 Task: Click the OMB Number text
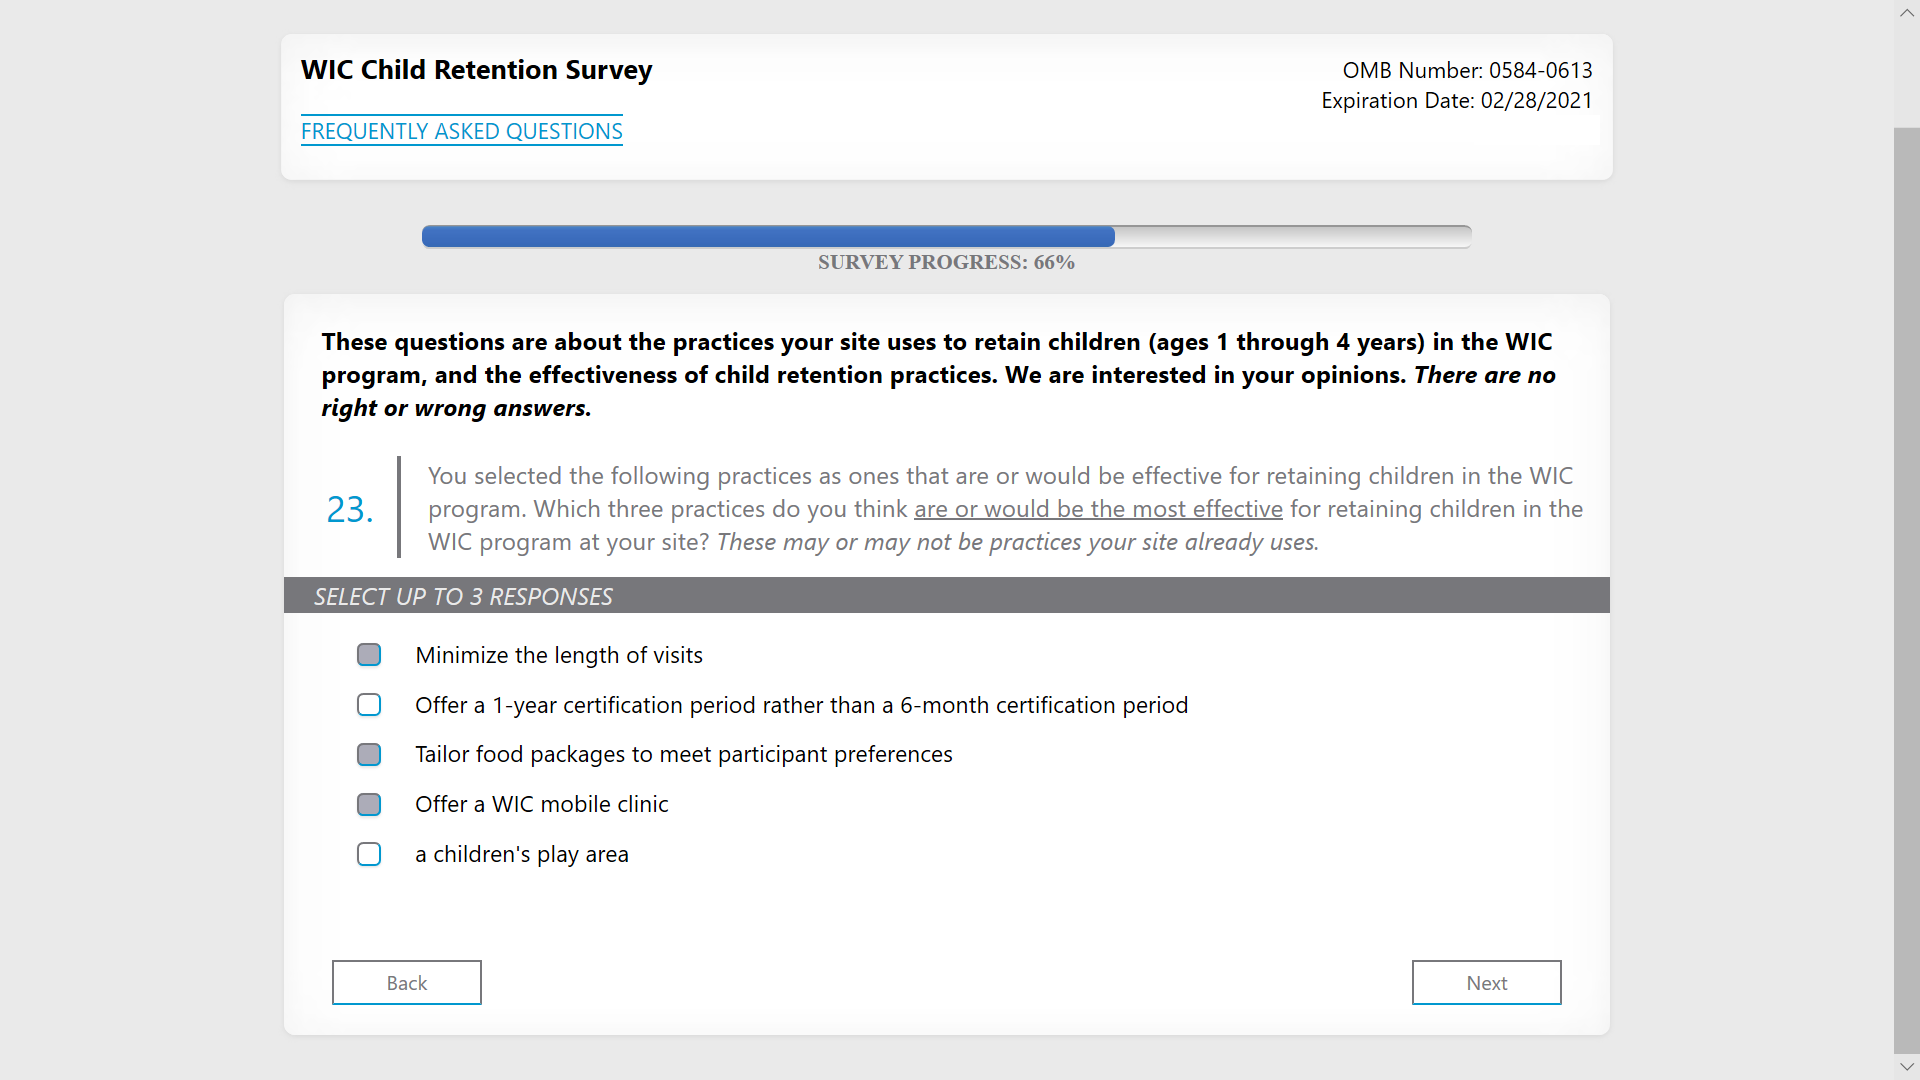click(1466, 70)
